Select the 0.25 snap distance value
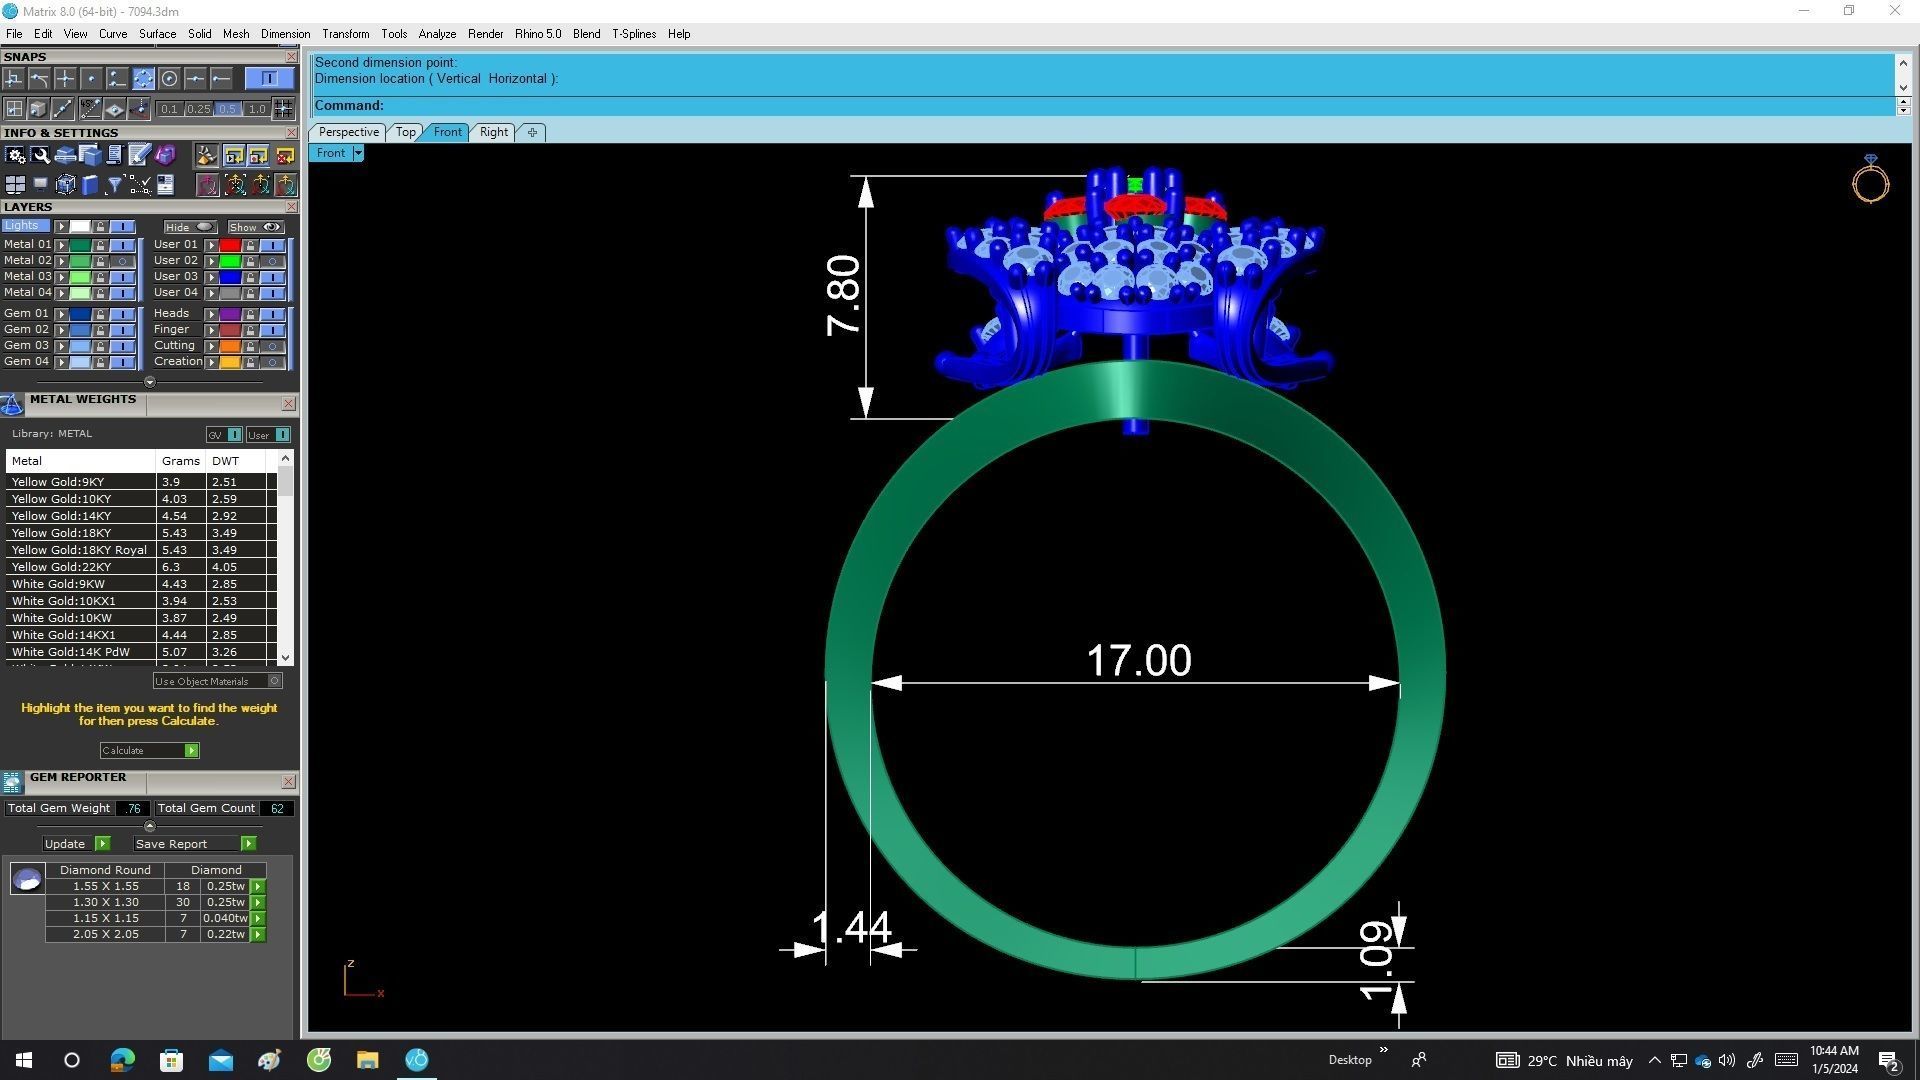 coord(198,109)
